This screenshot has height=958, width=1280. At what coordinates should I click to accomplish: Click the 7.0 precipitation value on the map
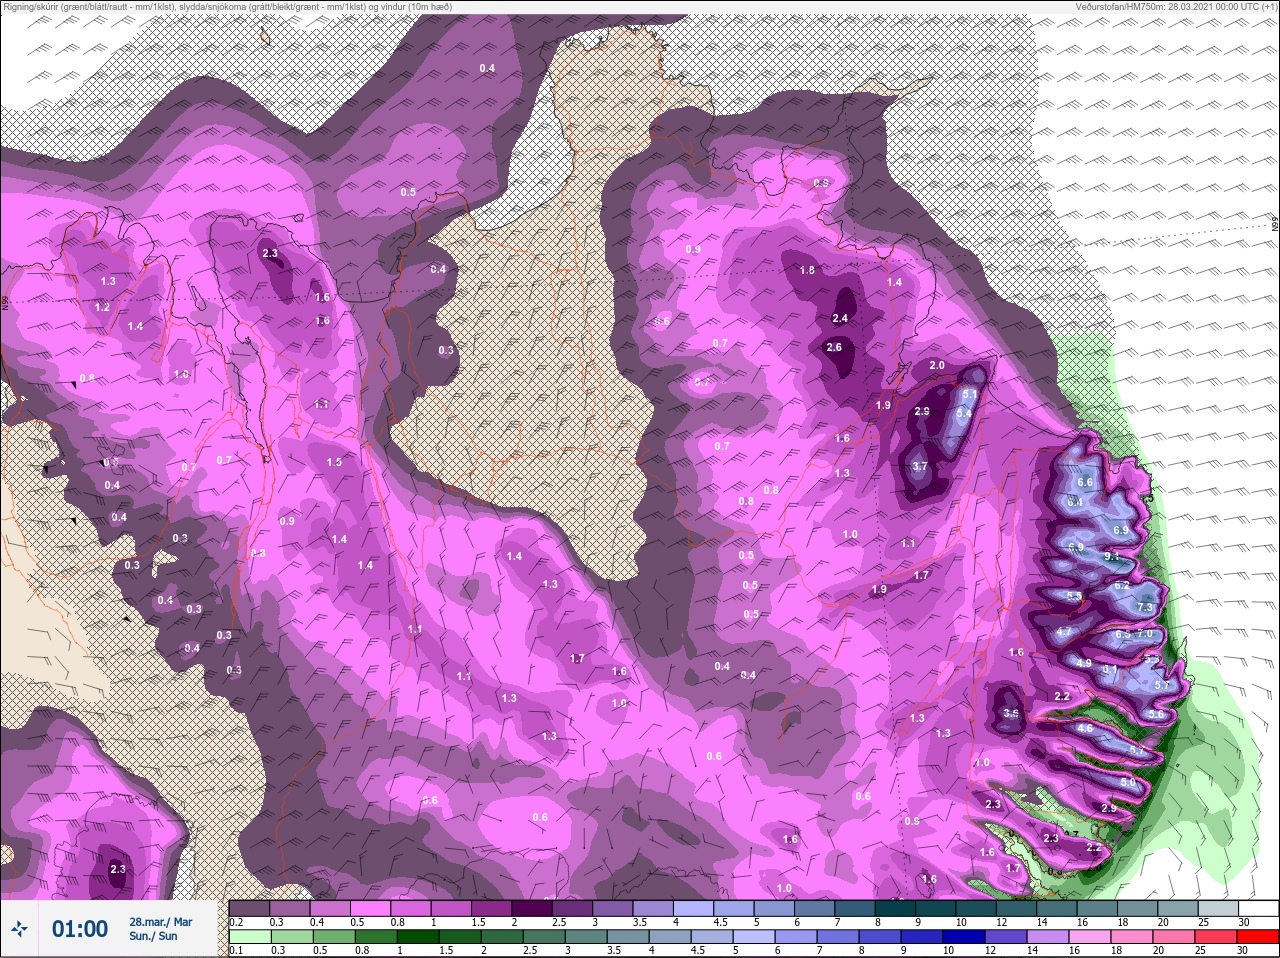[x=1145, y=634]
